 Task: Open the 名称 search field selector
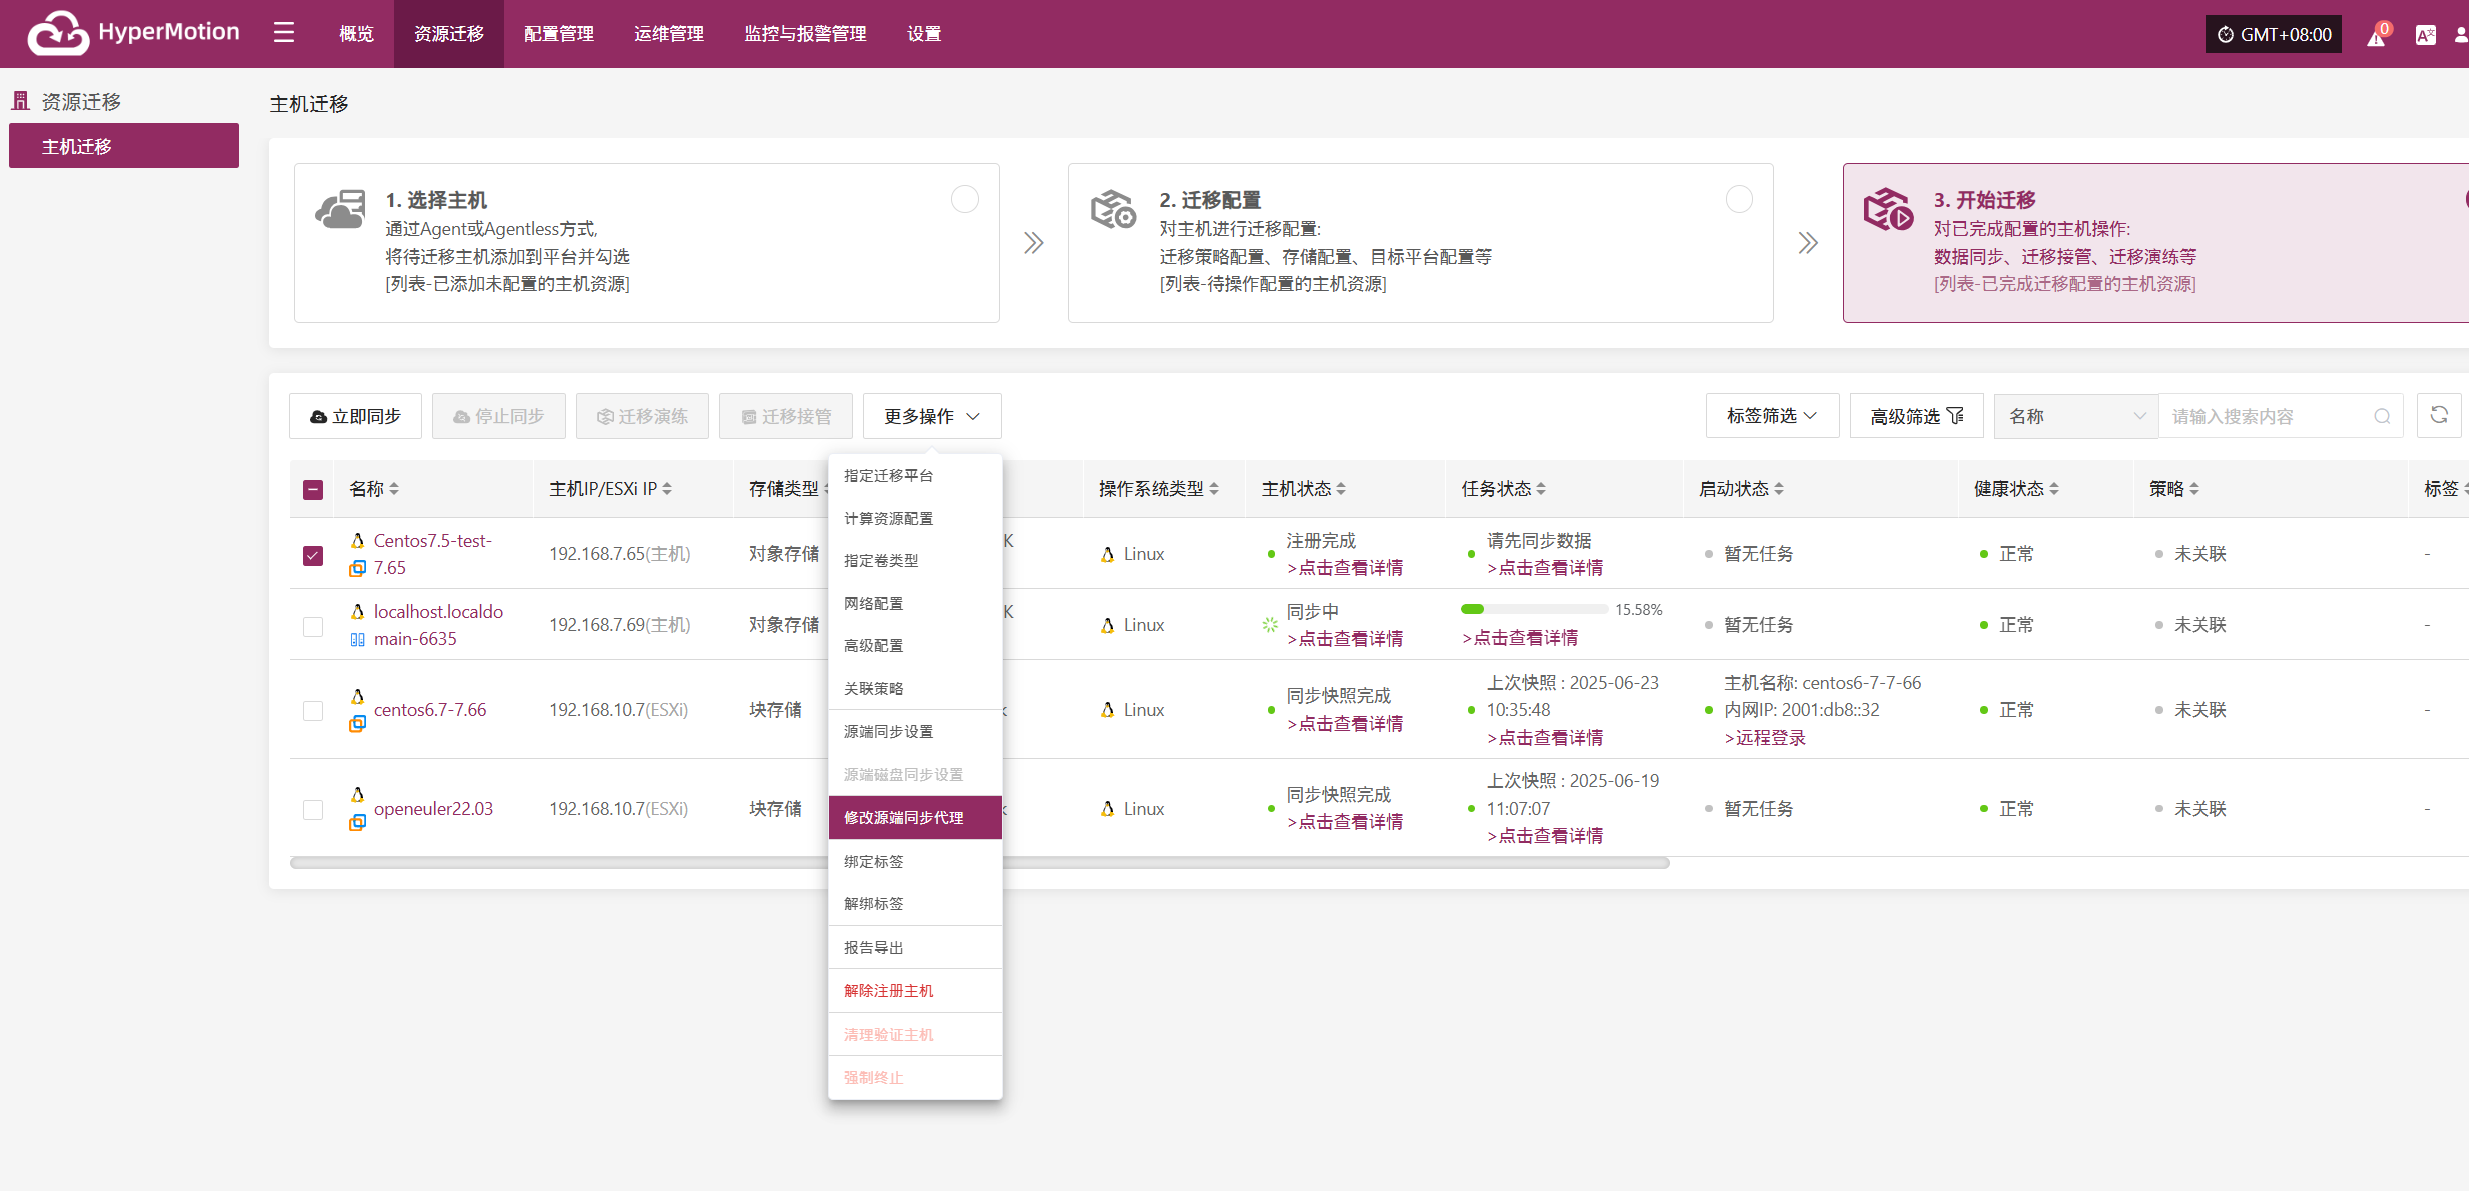[x=2076, y=416]
